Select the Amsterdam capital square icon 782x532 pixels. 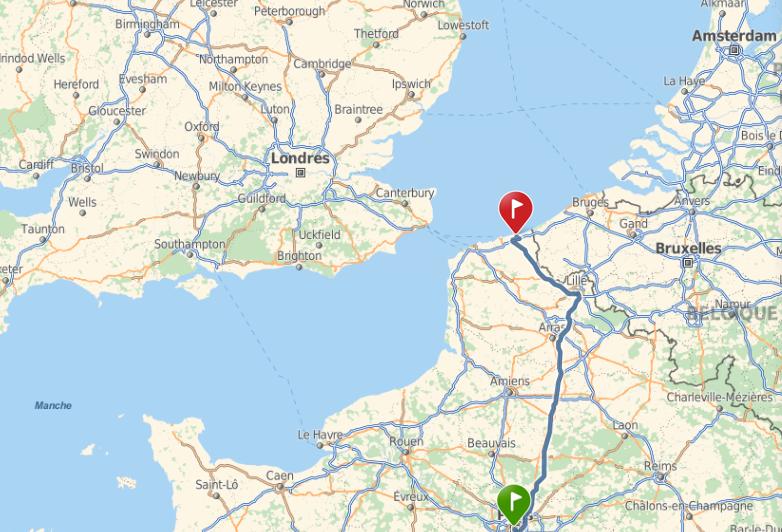(734, 50)
